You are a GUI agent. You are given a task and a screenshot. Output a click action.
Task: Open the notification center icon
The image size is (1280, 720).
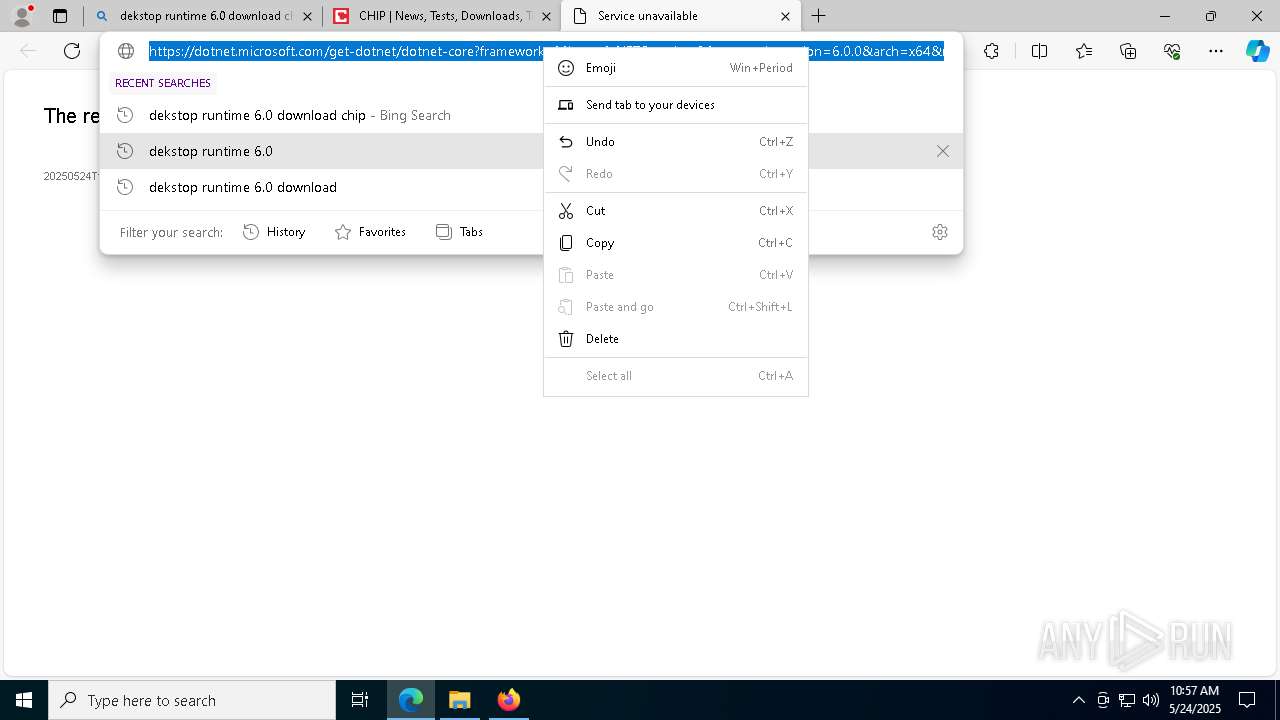(x=1247, y=700)
